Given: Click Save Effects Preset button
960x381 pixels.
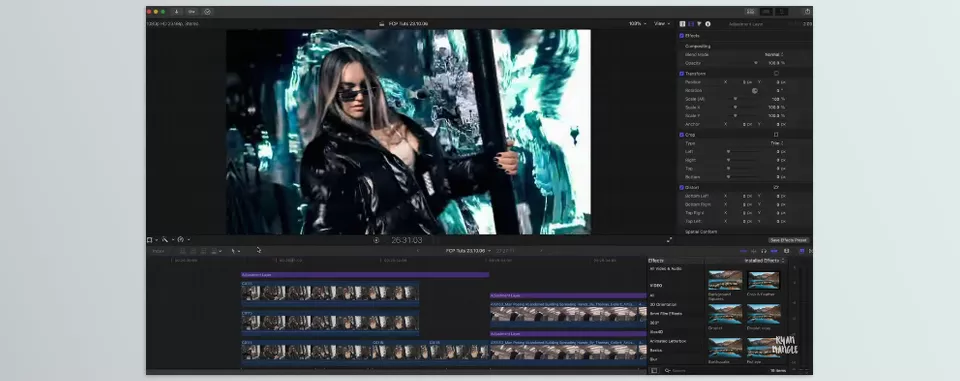Looking at the screenshot, I should pos(789,240).
